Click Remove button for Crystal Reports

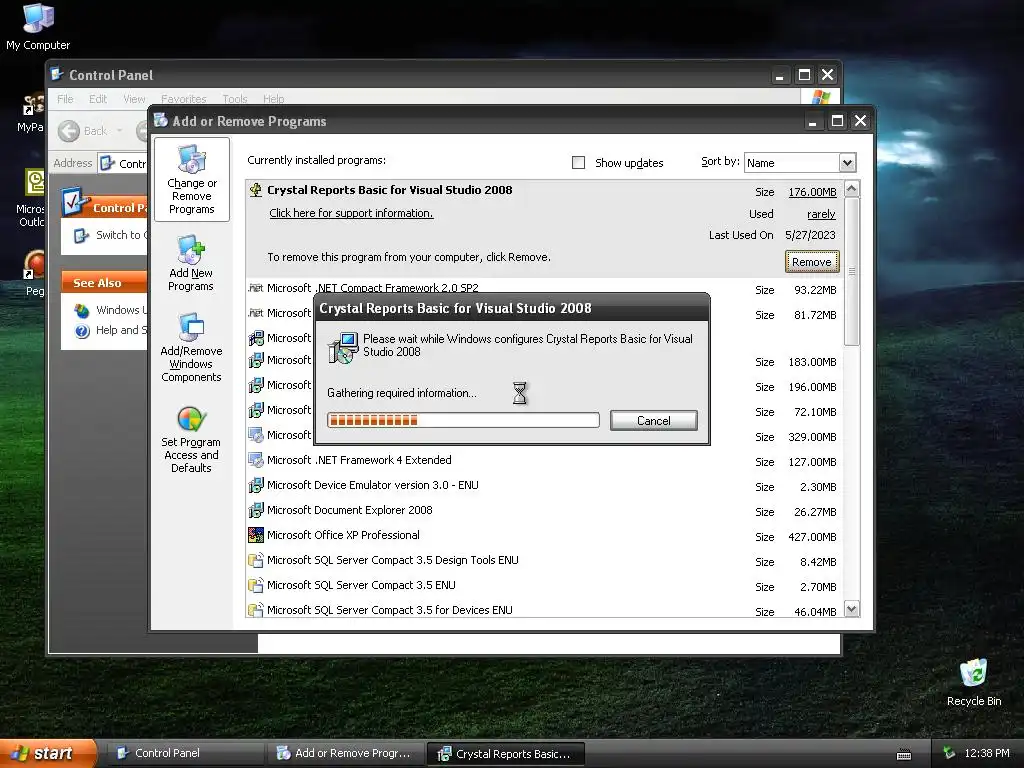click(x=812, y=262)
